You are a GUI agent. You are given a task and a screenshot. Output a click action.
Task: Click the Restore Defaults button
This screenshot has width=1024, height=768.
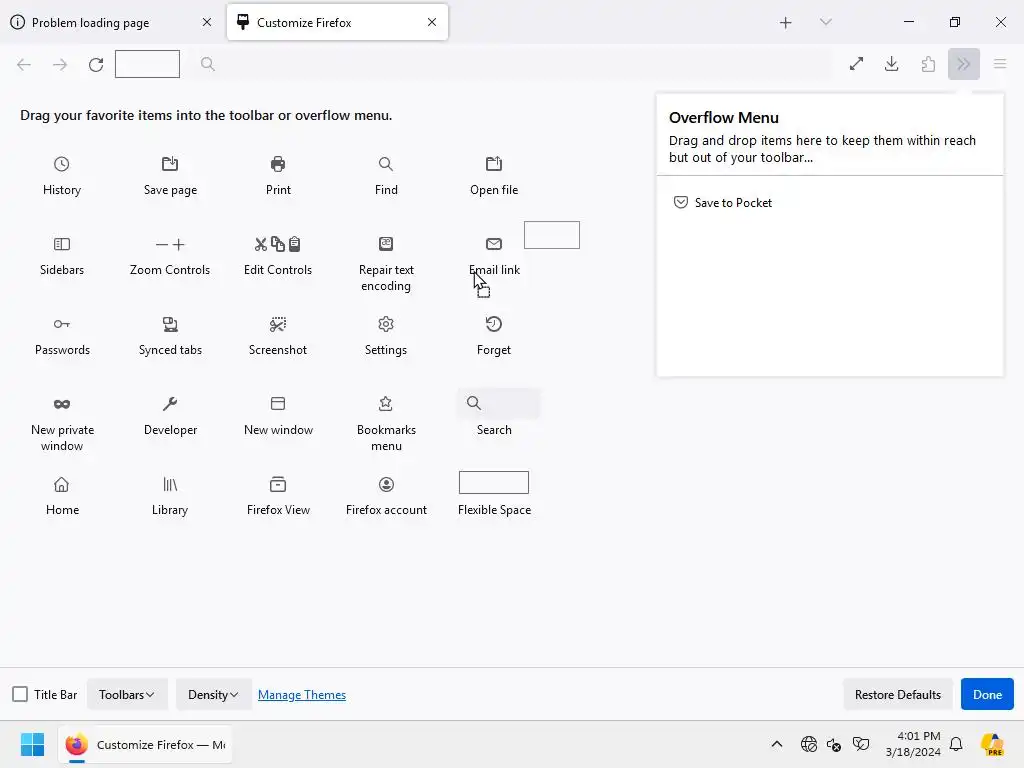pos(898,694)
